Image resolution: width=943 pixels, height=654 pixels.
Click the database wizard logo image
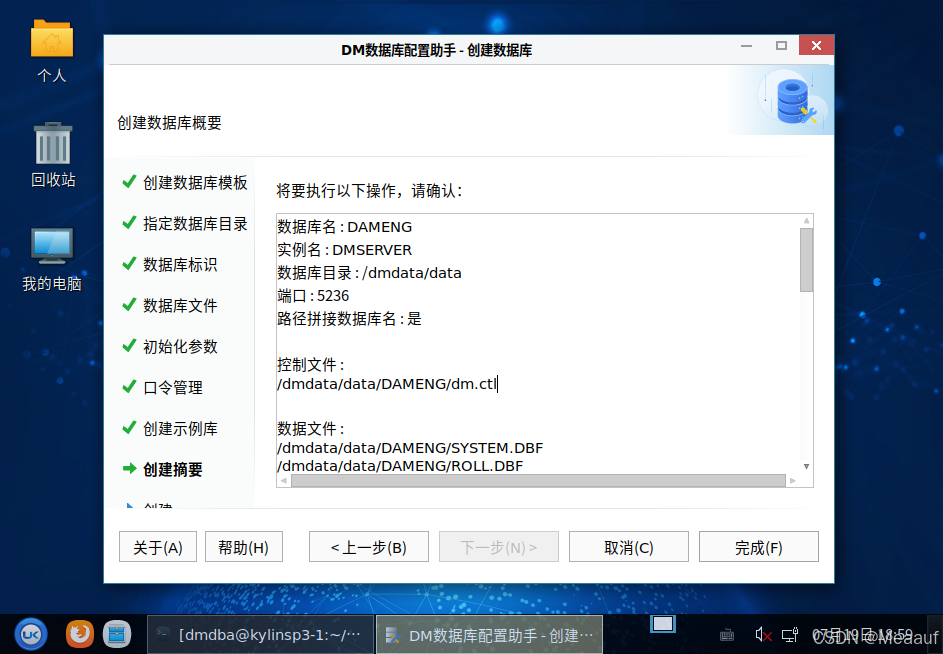click(791, 99)
